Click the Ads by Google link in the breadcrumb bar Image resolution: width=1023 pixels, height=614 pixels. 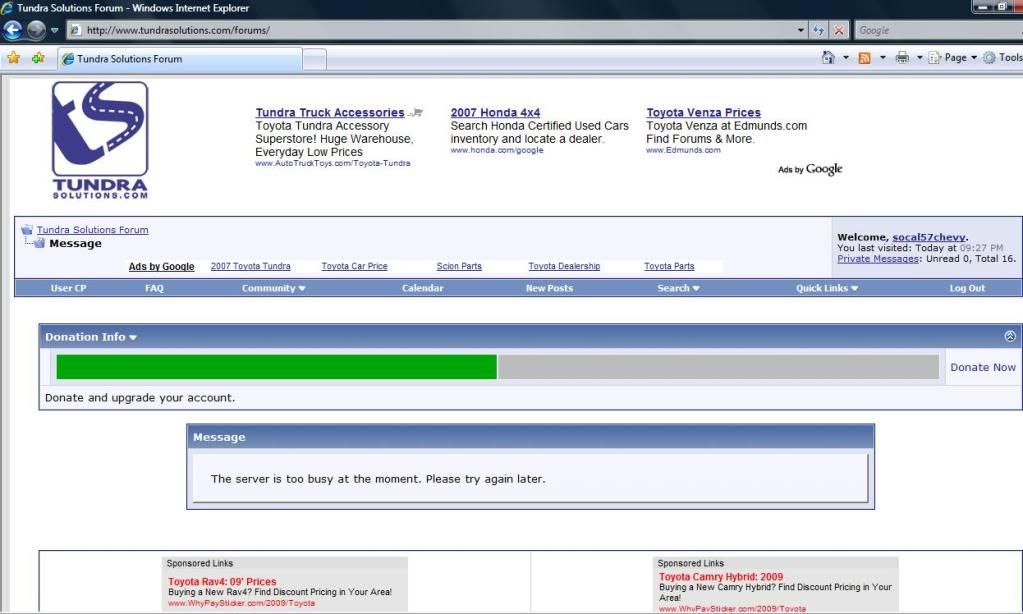tap(161, 266)
